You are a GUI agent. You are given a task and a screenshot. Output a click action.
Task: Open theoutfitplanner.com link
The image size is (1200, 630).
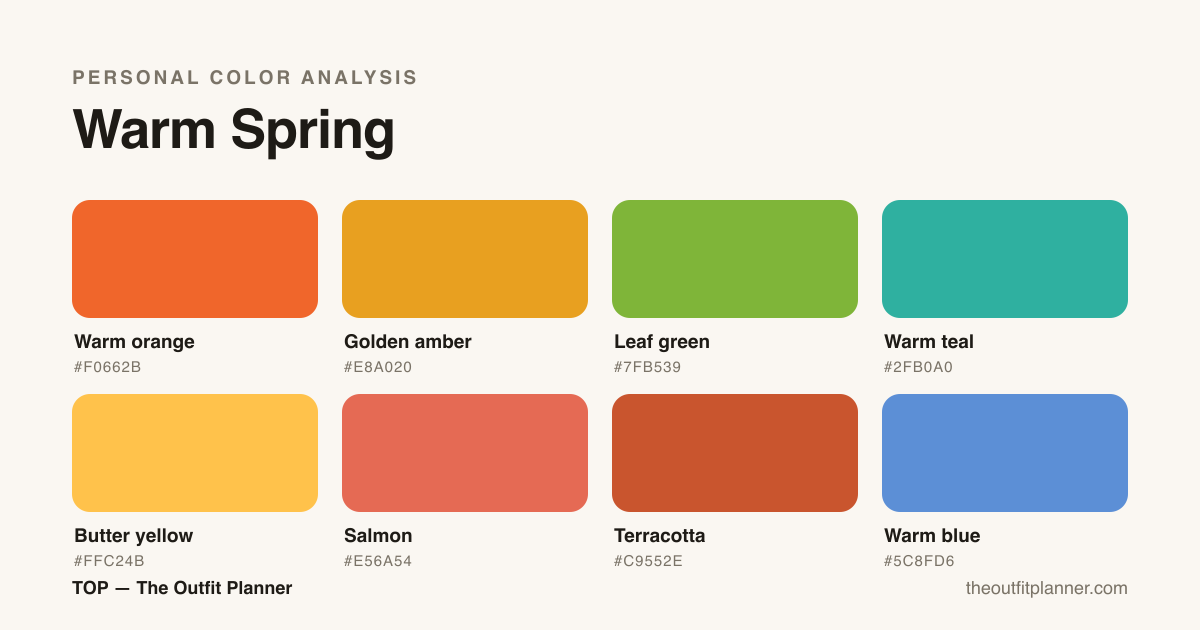[x=1047, y=588]
